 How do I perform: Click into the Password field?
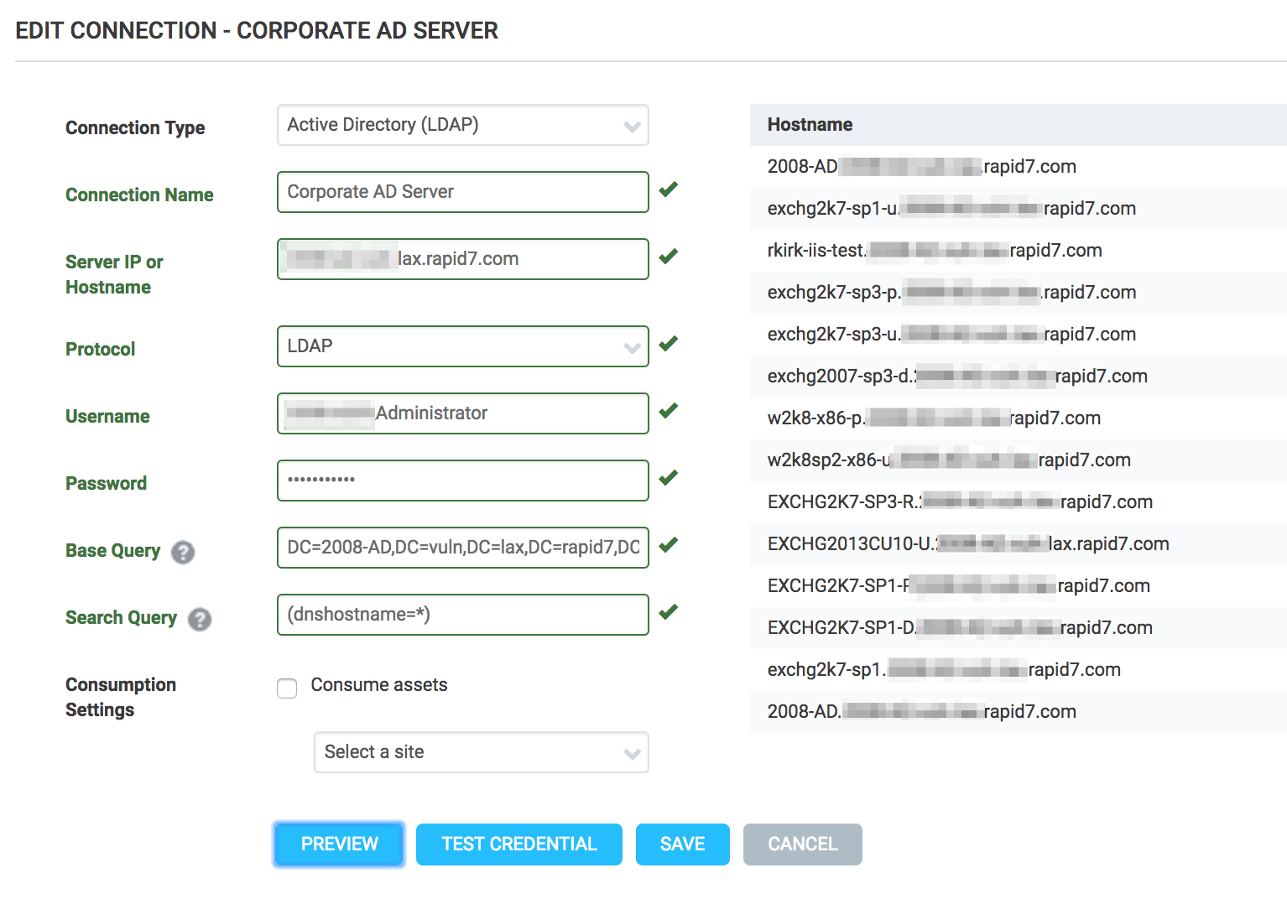point(462,480)
